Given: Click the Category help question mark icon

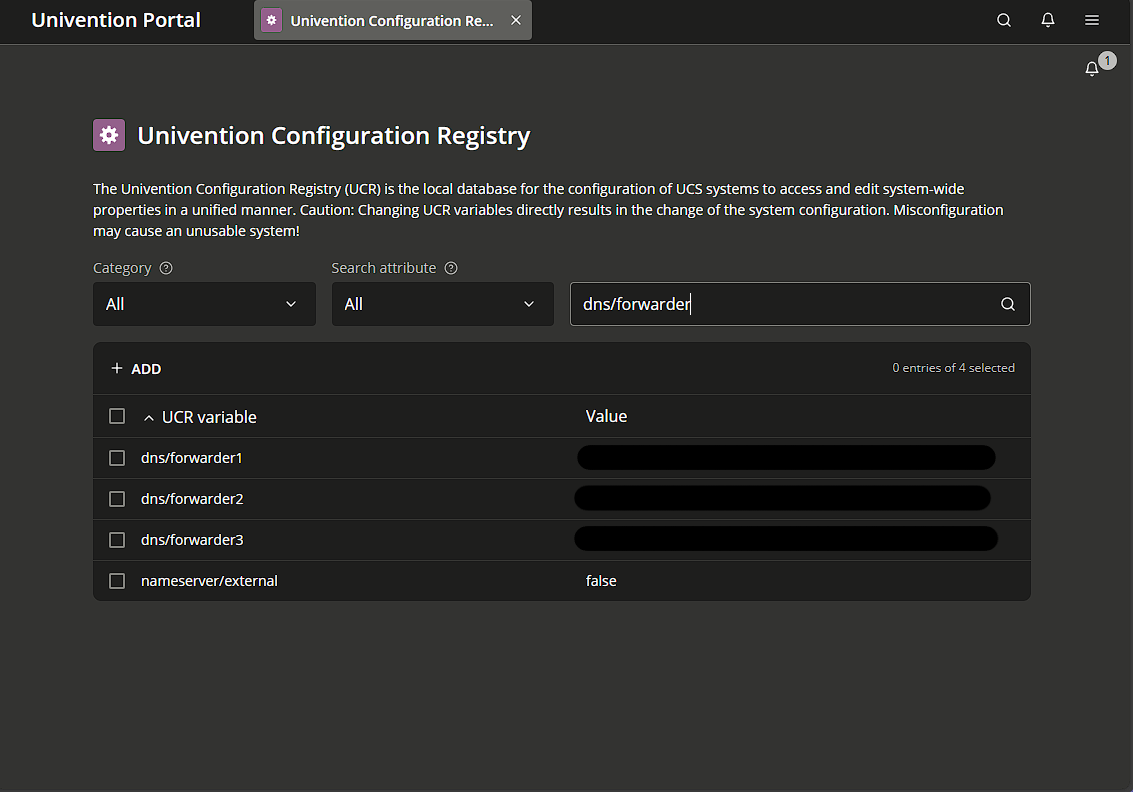Looking at the screenshot, I should click(x=166, y=268).
